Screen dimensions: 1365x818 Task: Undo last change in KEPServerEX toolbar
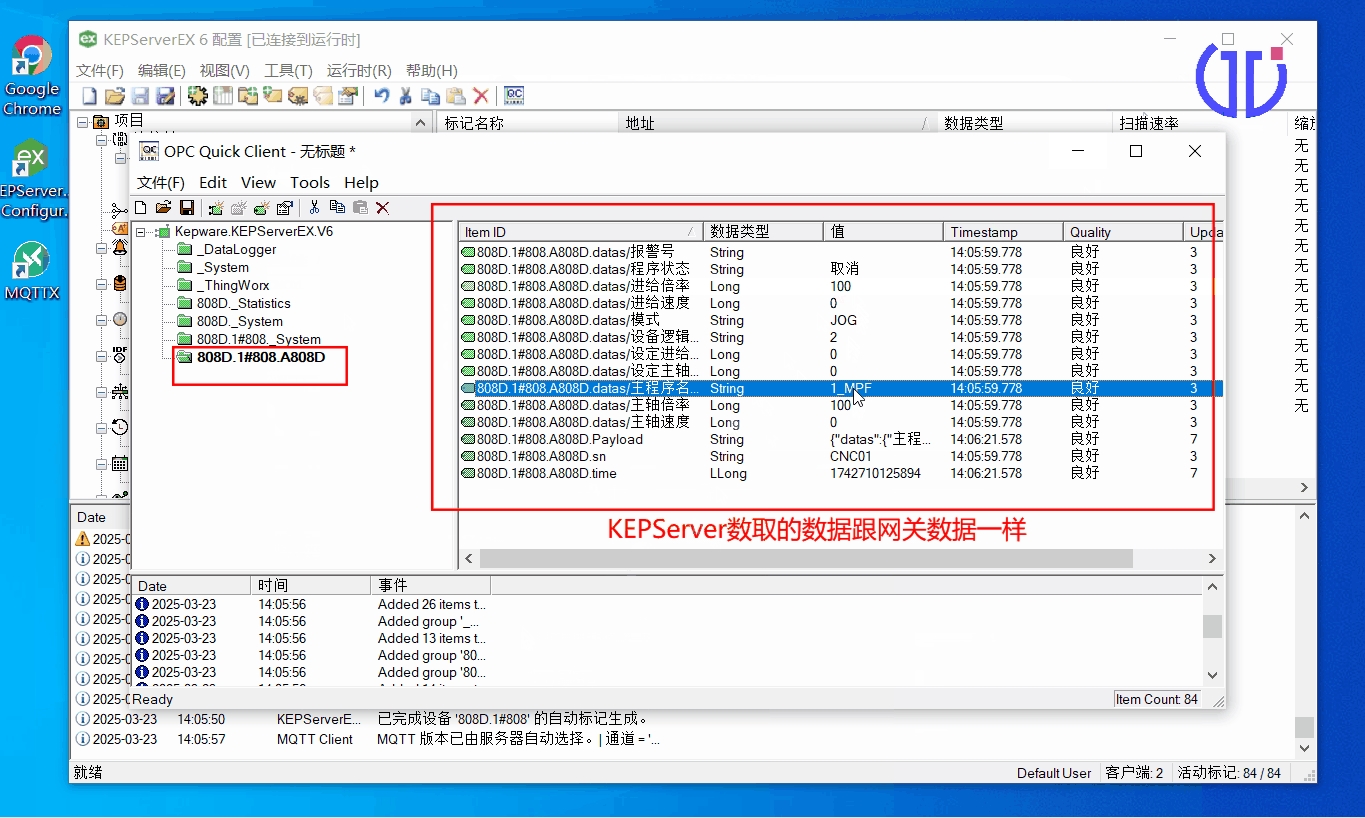coord(381,96)
